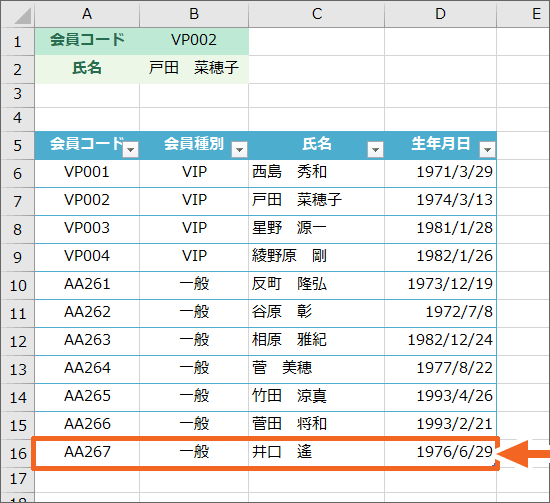Select row 1 header
550x503 pixels.
[x=18, y=41]
